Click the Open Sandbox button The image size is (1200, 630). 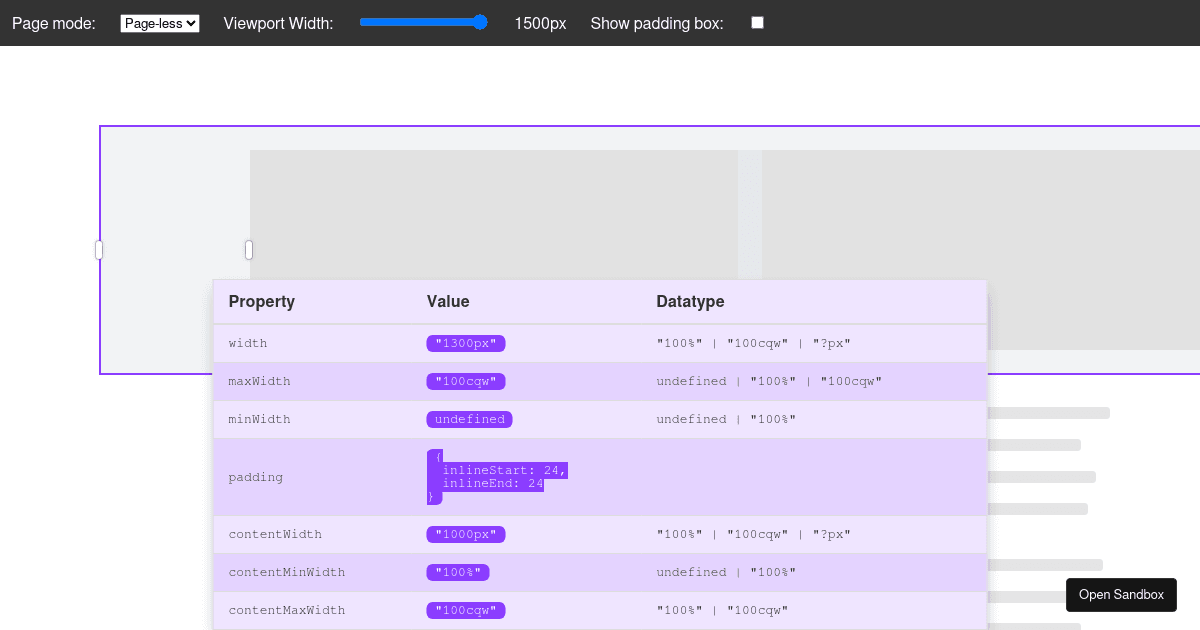point(1121,595)
